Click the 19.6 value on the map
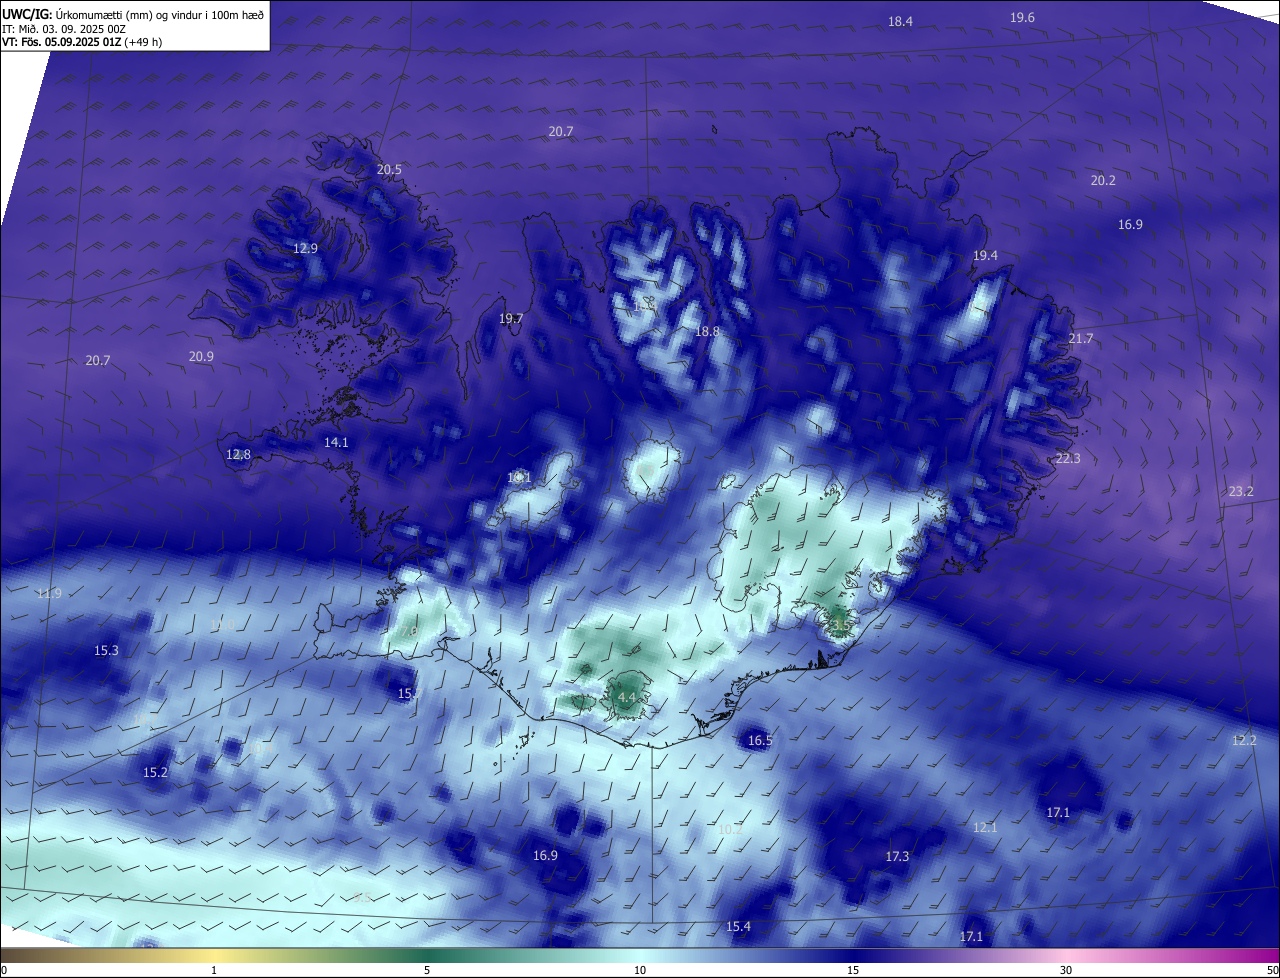Image resolution: width=1280 pixels, height=978 pixels. [x=1022, y=17]
